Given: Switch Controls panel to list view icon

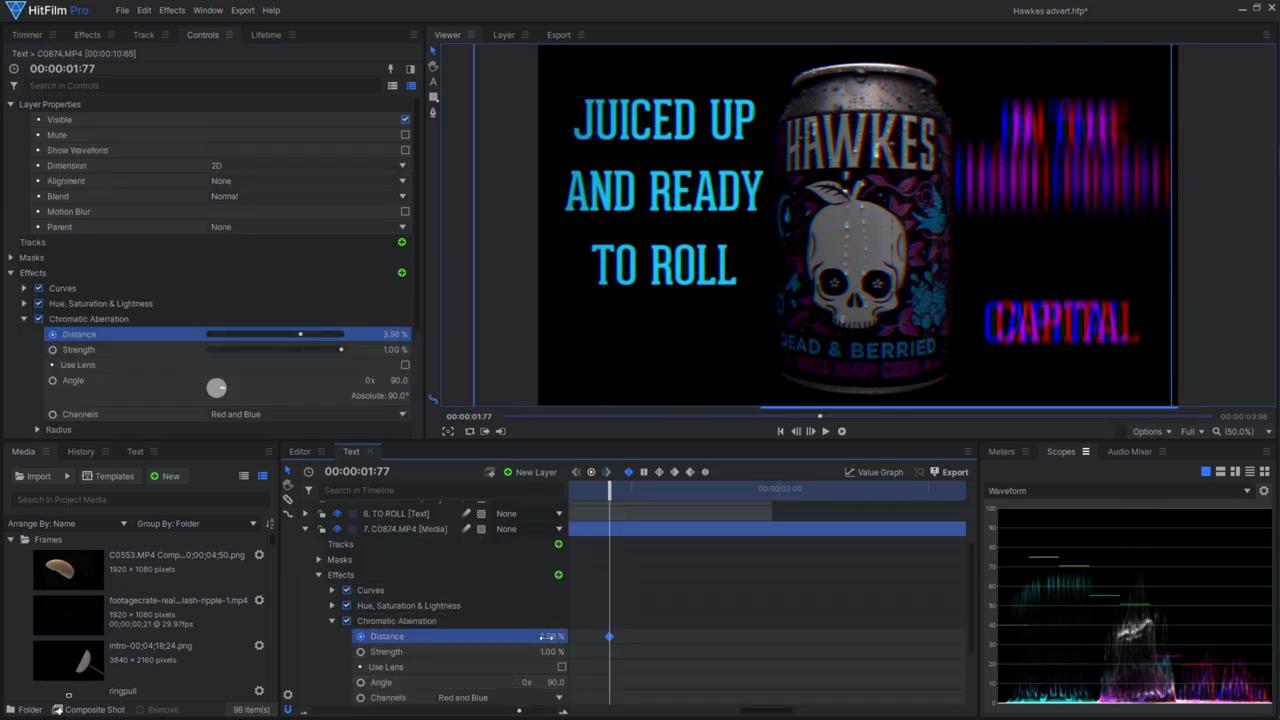Looking at the screenshot, I should (393, 86).
